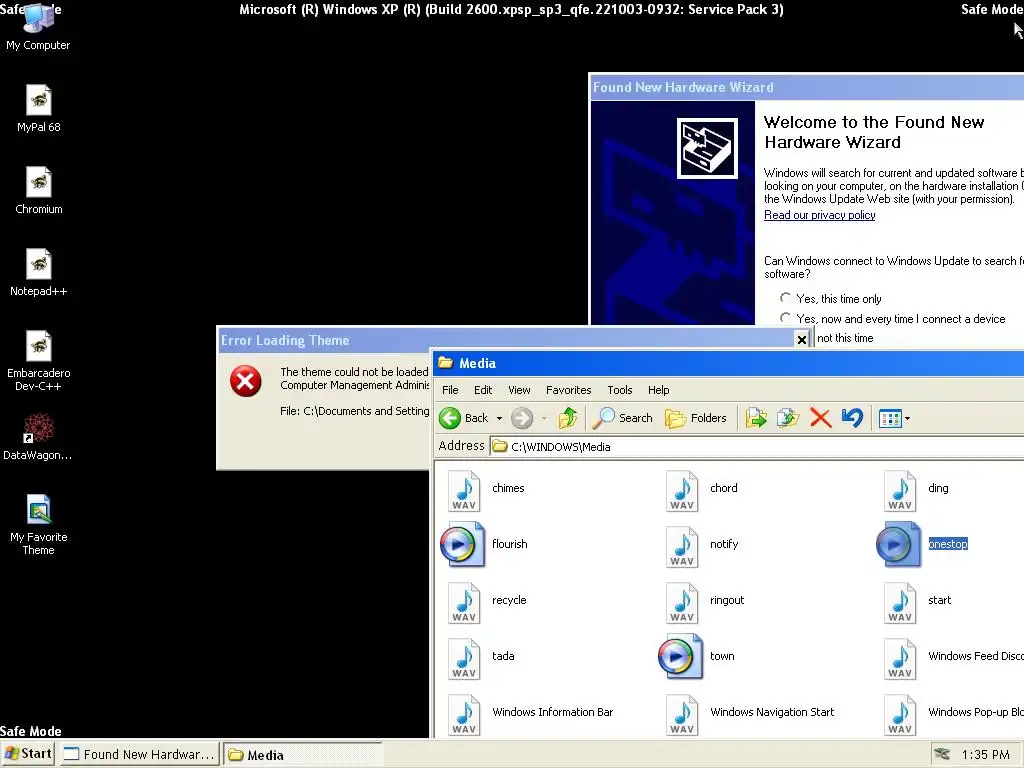Open the Back button history dropdown
The width and height of the screenshot is (1024, 768).
pyautogui.click(x=500, y=418)
